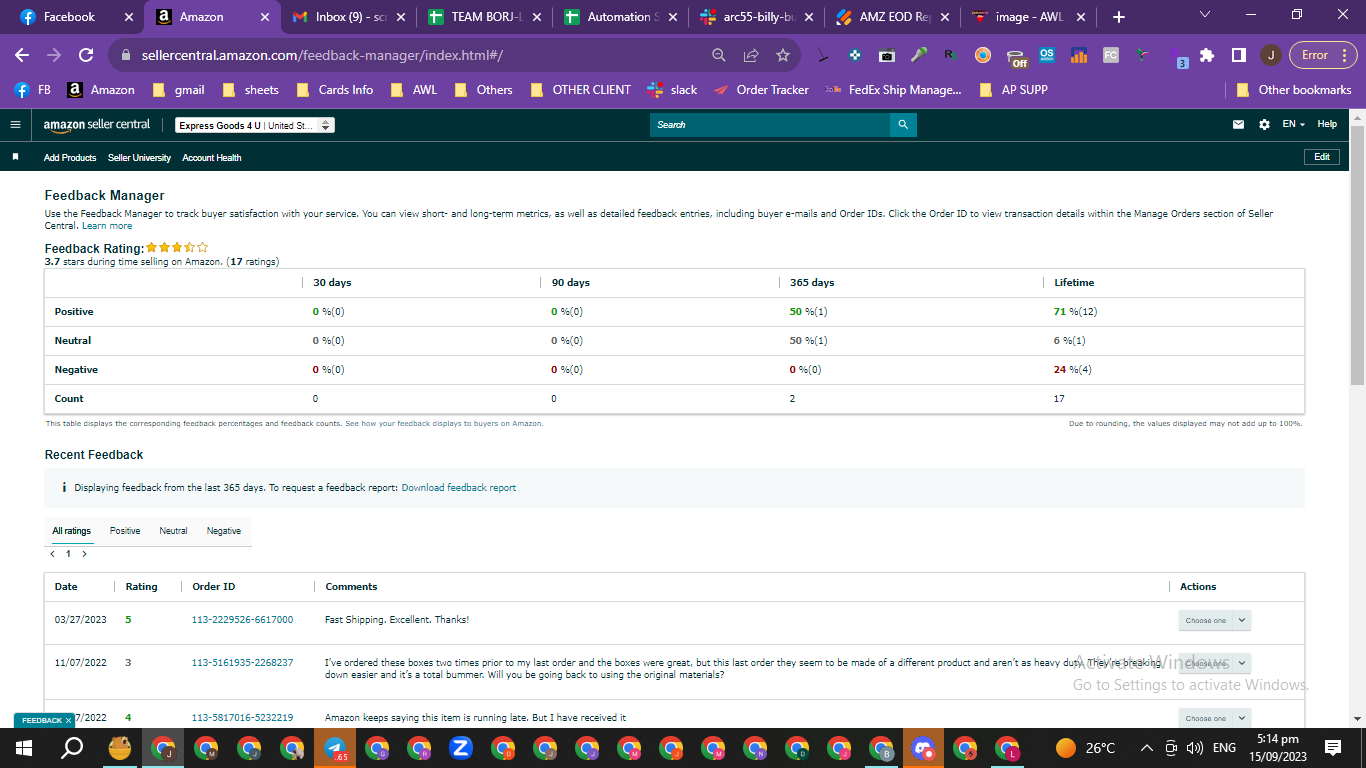Open Choose one dropdown for 03/27/2023 feedback
This screenshot has width=1366, height=768.
tap(1214, 620)
